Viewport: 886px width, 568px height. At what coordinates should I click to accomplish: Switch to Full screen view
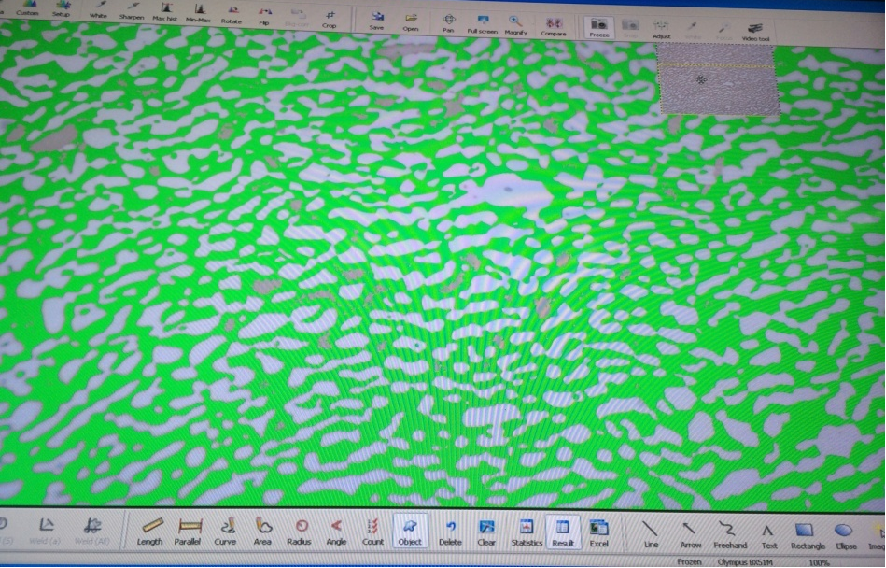(483, 24)
